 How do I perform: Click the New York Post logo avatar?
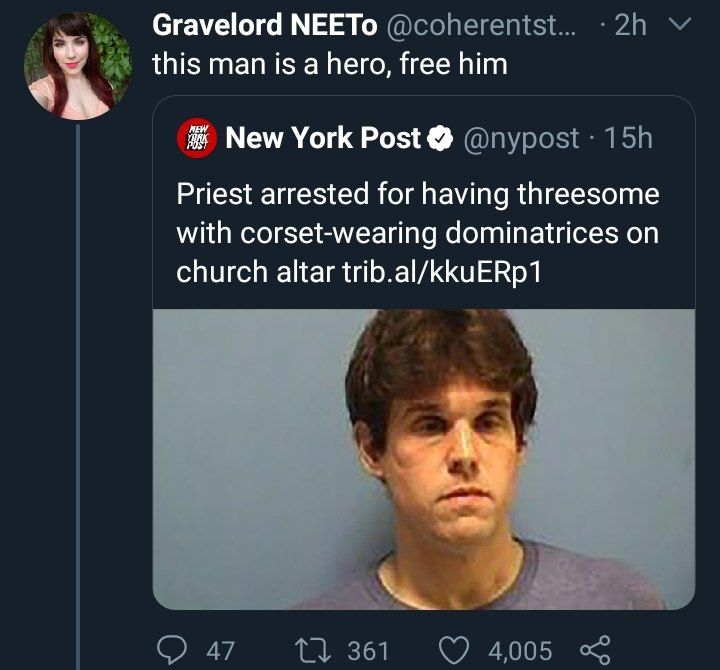[197, 138]
